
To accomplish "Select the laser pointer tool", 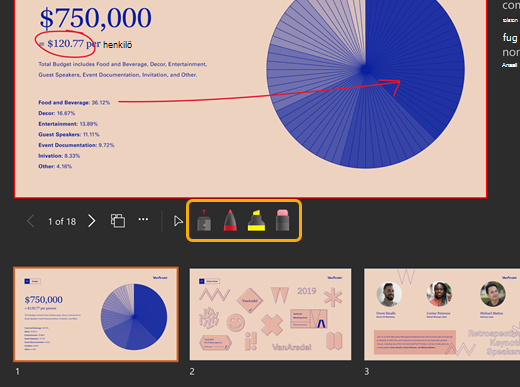I will point(204,220).
